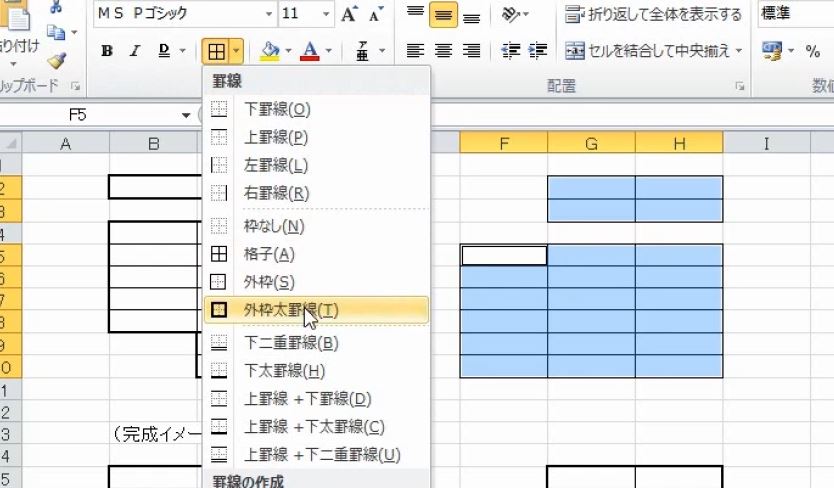The width and height of the screenshot is (834, 488).
Task: Open the Borders dropdown arrow
Action: coord(236,52)
